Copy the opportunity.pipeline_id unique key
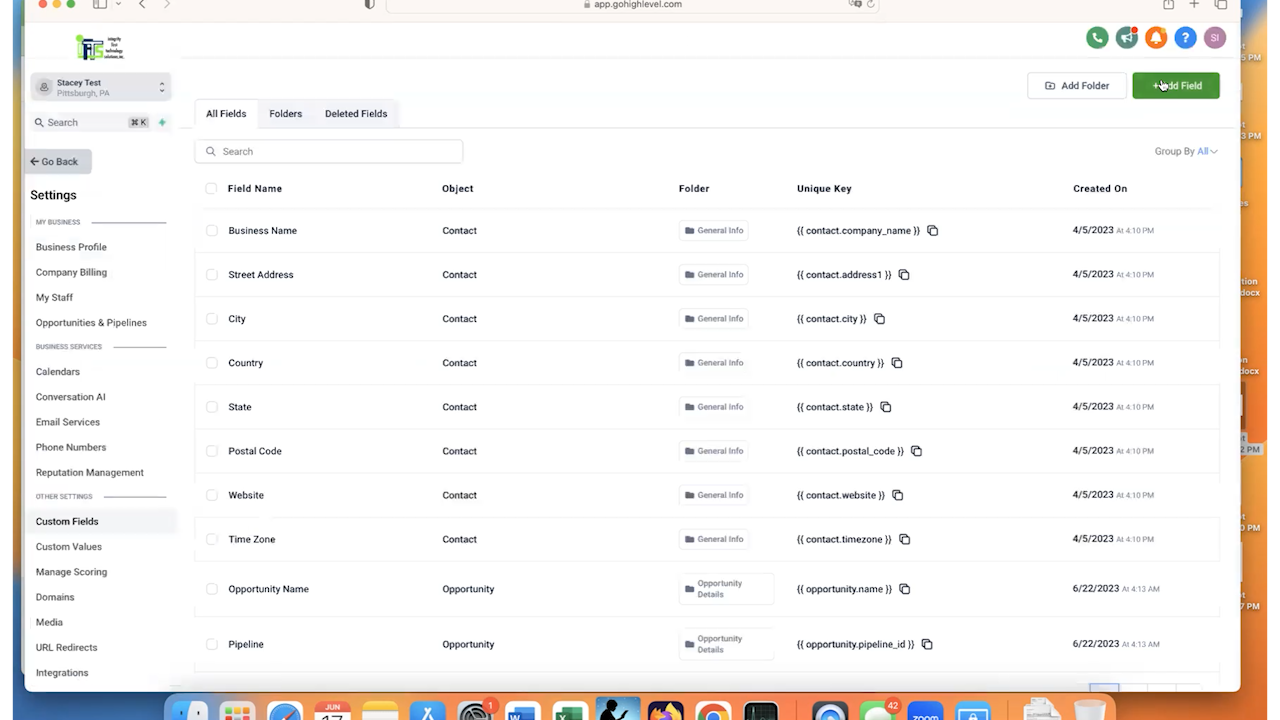1280x720 pixels. (x=926, y=644)
